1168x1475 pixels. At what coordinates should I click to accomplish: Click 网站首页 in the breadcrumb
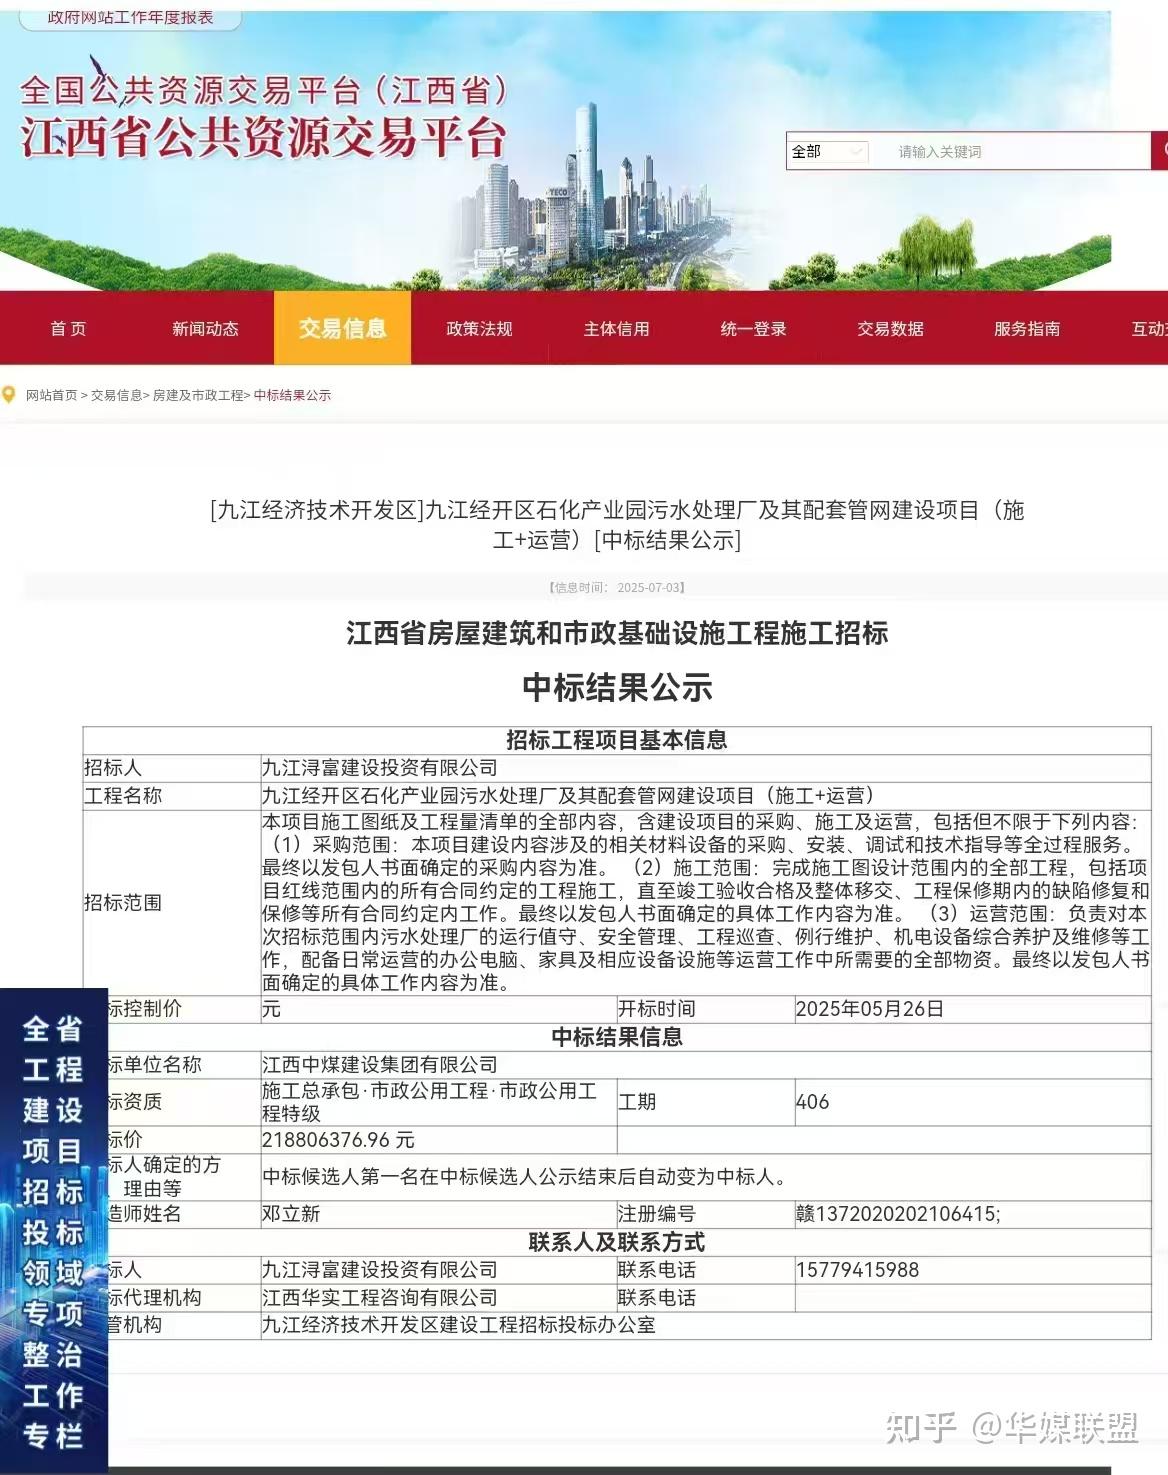pos(52,395)
